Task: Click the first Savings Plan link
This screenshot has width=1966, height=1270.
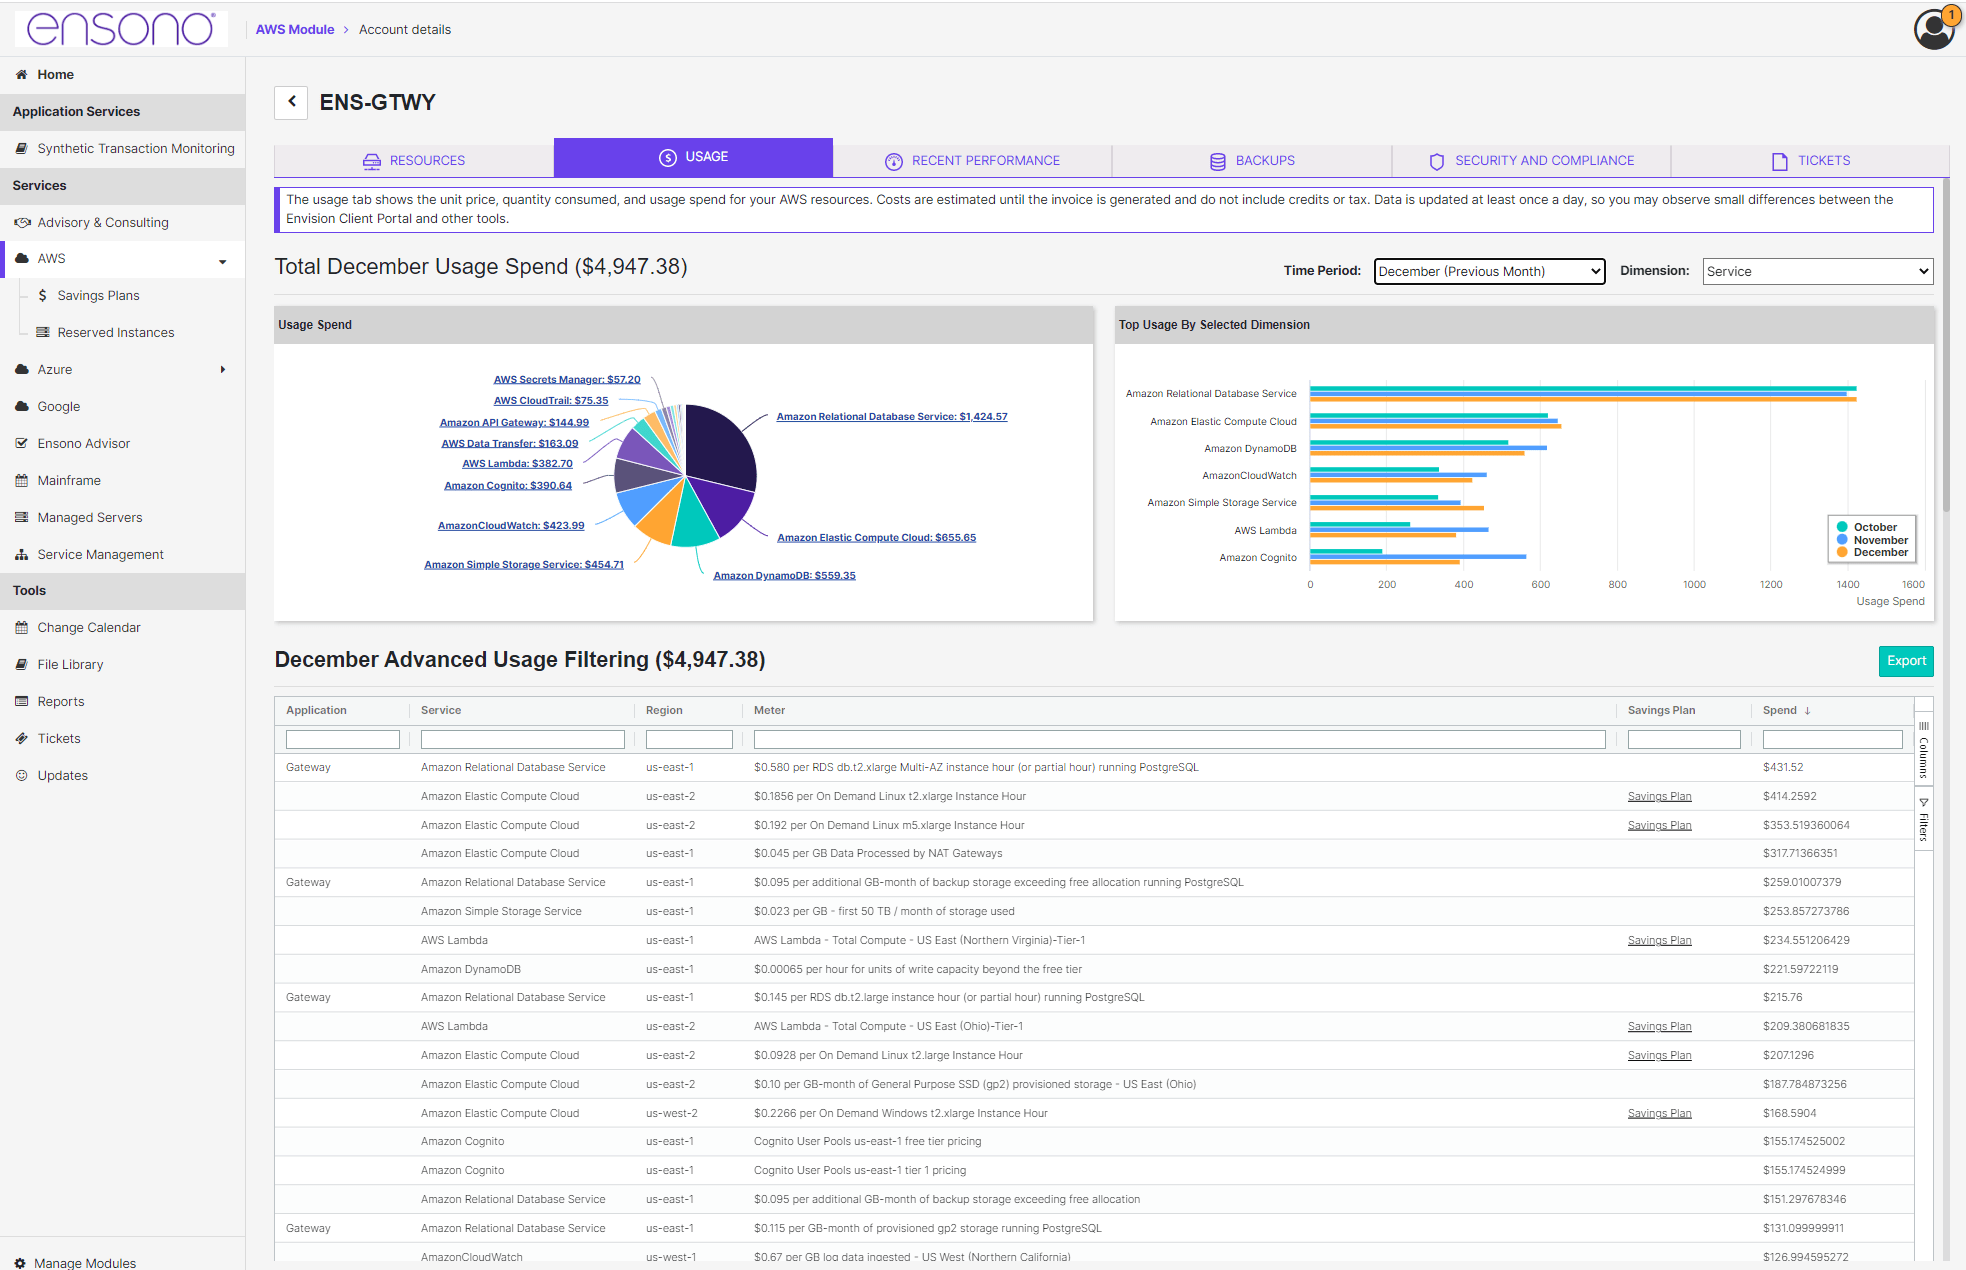Action: point(1658,796)
